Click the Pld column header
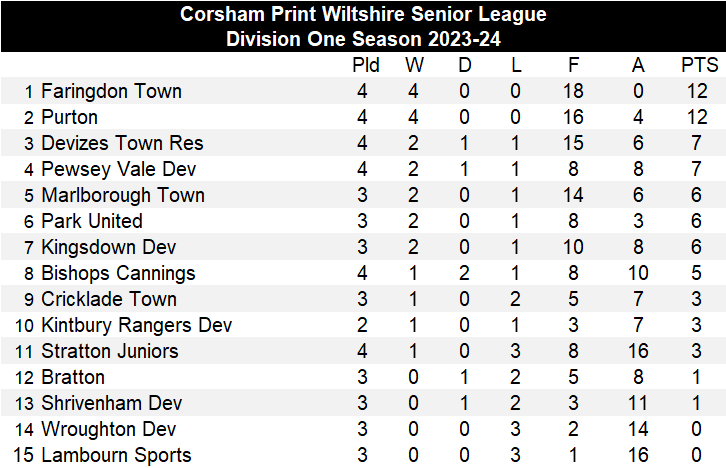The width and height of the screenshot is (726, 468). [x=366, y=65]
